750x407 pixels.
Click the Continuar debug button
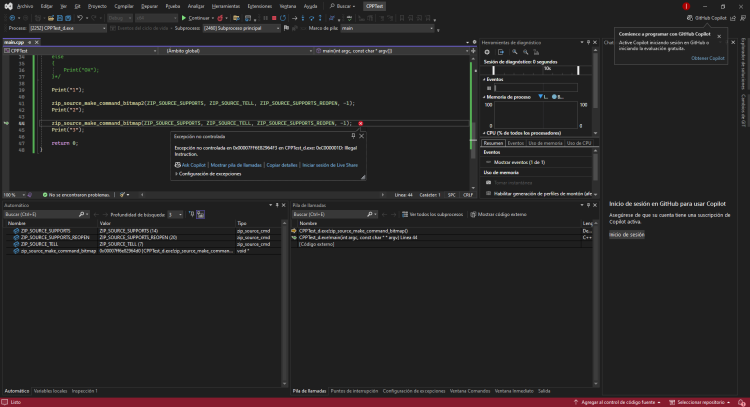pyautogui.click(x=197, y=17)
